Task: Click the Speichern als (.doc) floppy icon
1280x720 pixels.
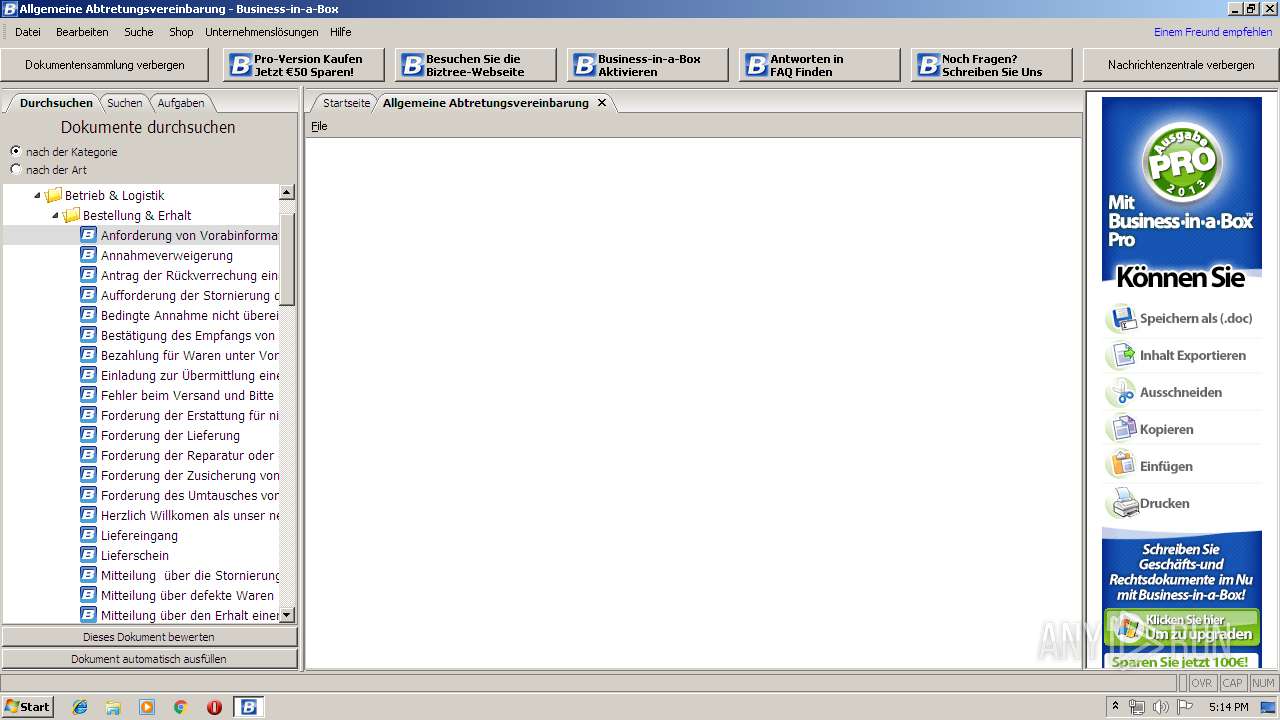Action: click(1122, 319)
